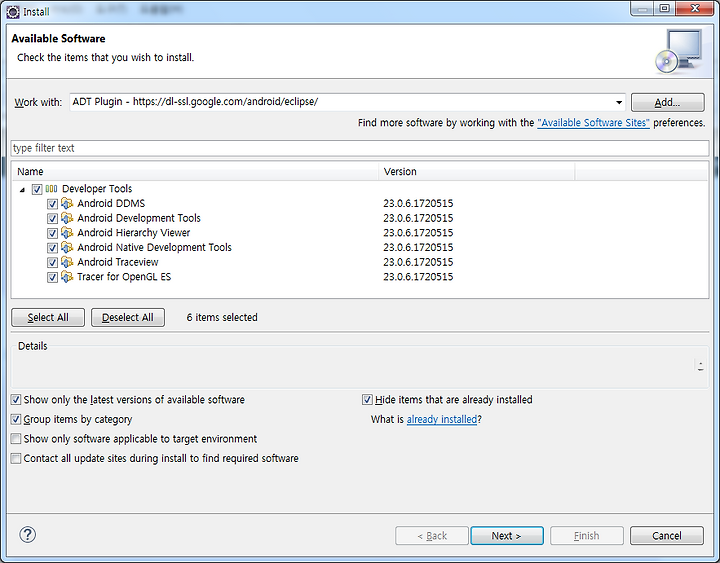Open help via the question mark icon
This screenshot has height=563, width=720.
click(x=28, y=535)
